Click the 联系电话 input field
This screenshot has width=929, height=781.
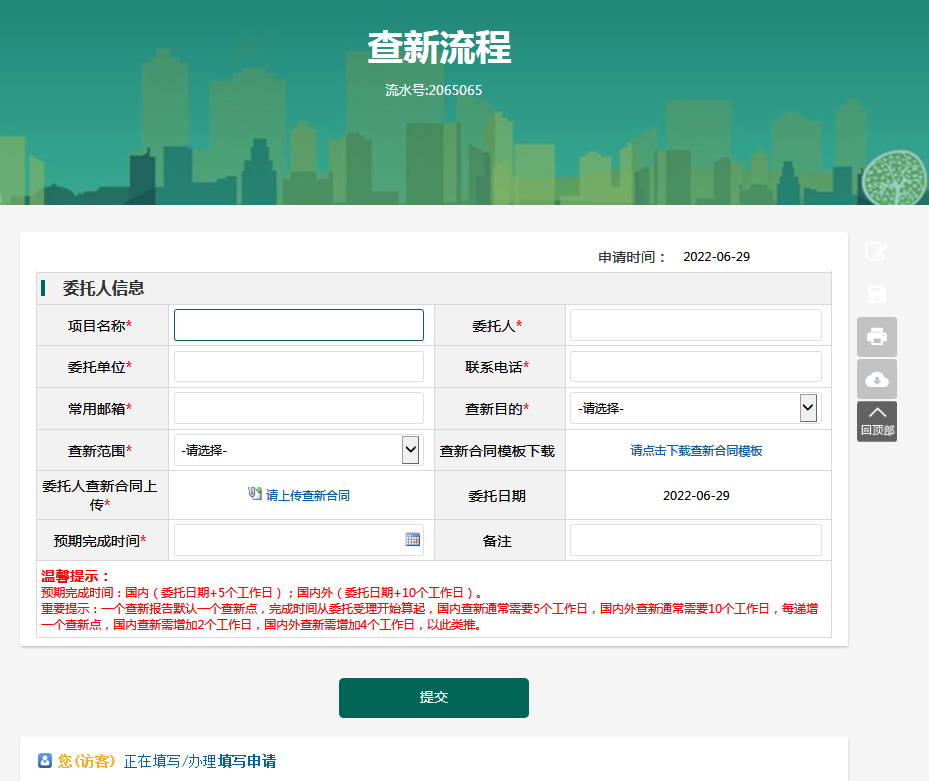695,367
